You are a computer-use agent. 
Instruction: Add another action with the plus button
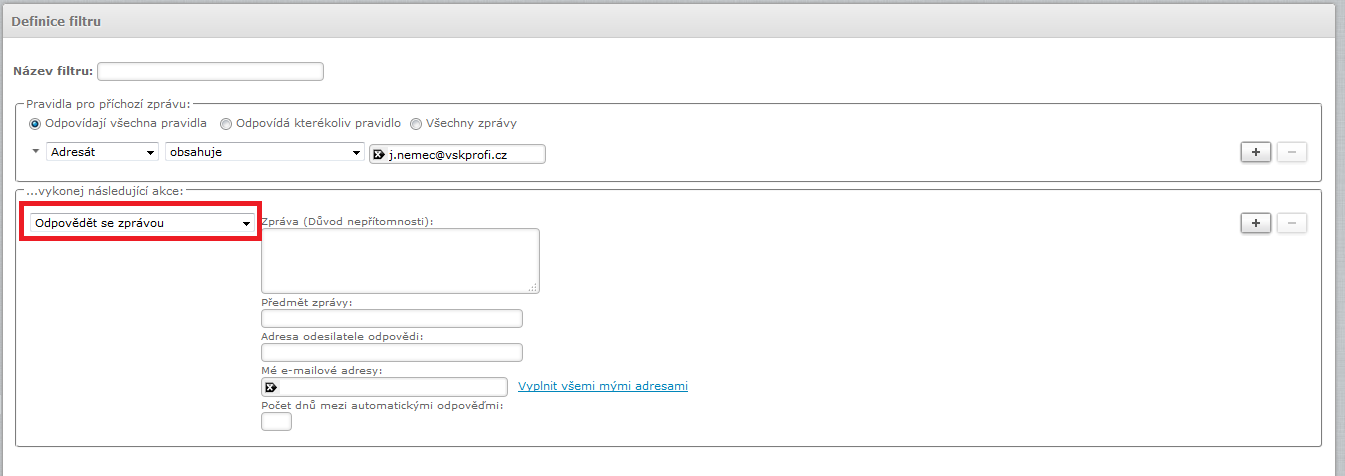point(1255,223)
